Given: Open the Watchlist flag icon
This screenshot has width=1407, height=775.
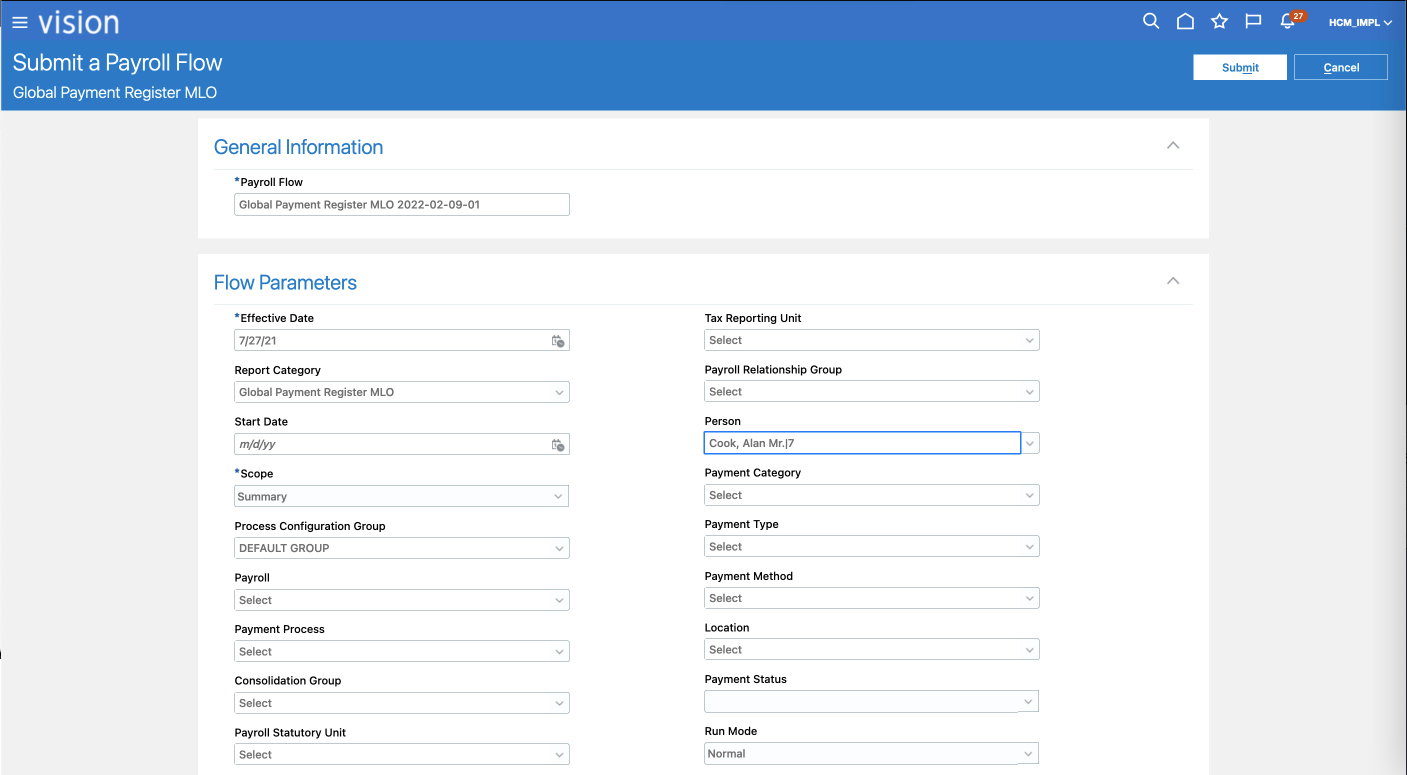Looking at the screenshot, I should coord(1252,21).
